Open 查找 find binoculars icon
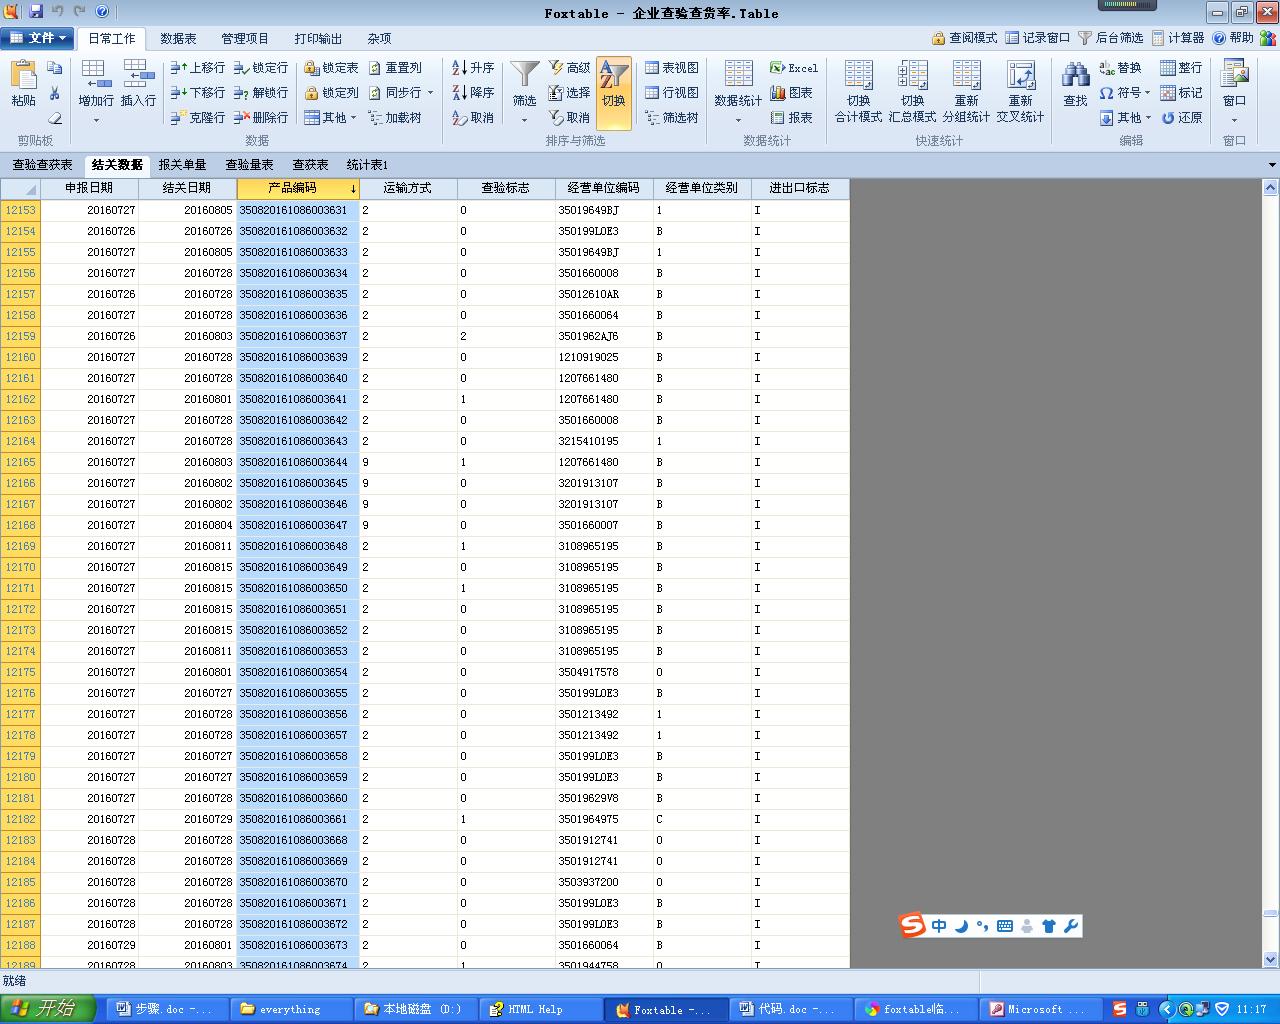The height and width of the screenshot is (1024, 1280). pyautogui.click(x=1075, y=84)
